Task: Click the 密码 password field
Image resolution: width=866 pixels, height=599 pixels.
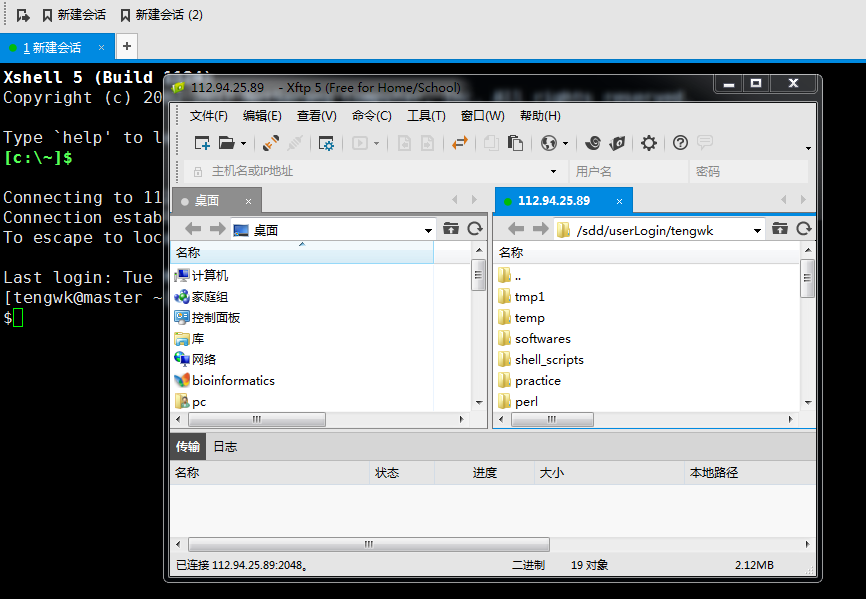Action: tap(749, 172)
